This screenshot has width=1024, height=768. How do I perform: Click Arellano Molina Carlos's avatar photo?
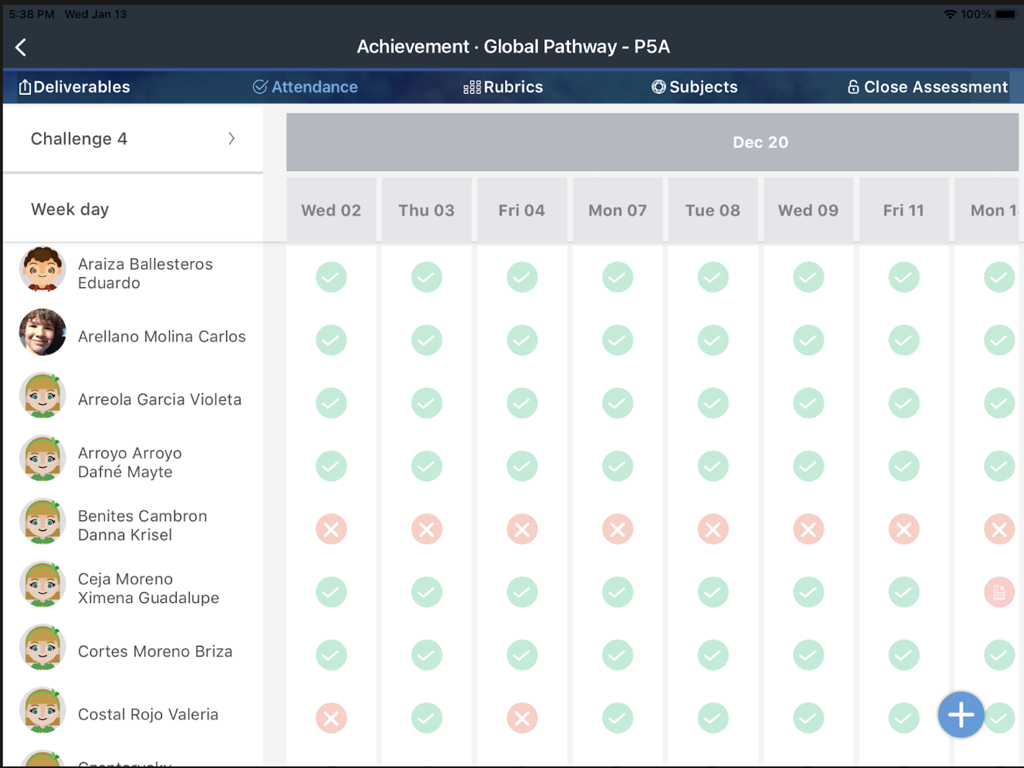(x=42, y=333)
